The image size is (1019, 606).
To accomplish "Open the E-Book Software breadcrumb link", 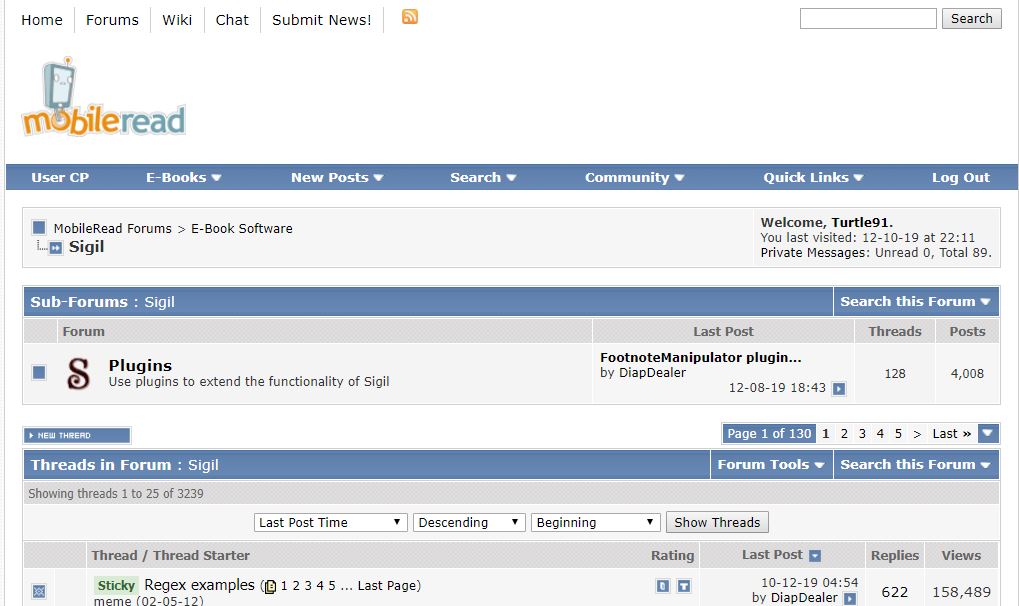I will point(242,228).
